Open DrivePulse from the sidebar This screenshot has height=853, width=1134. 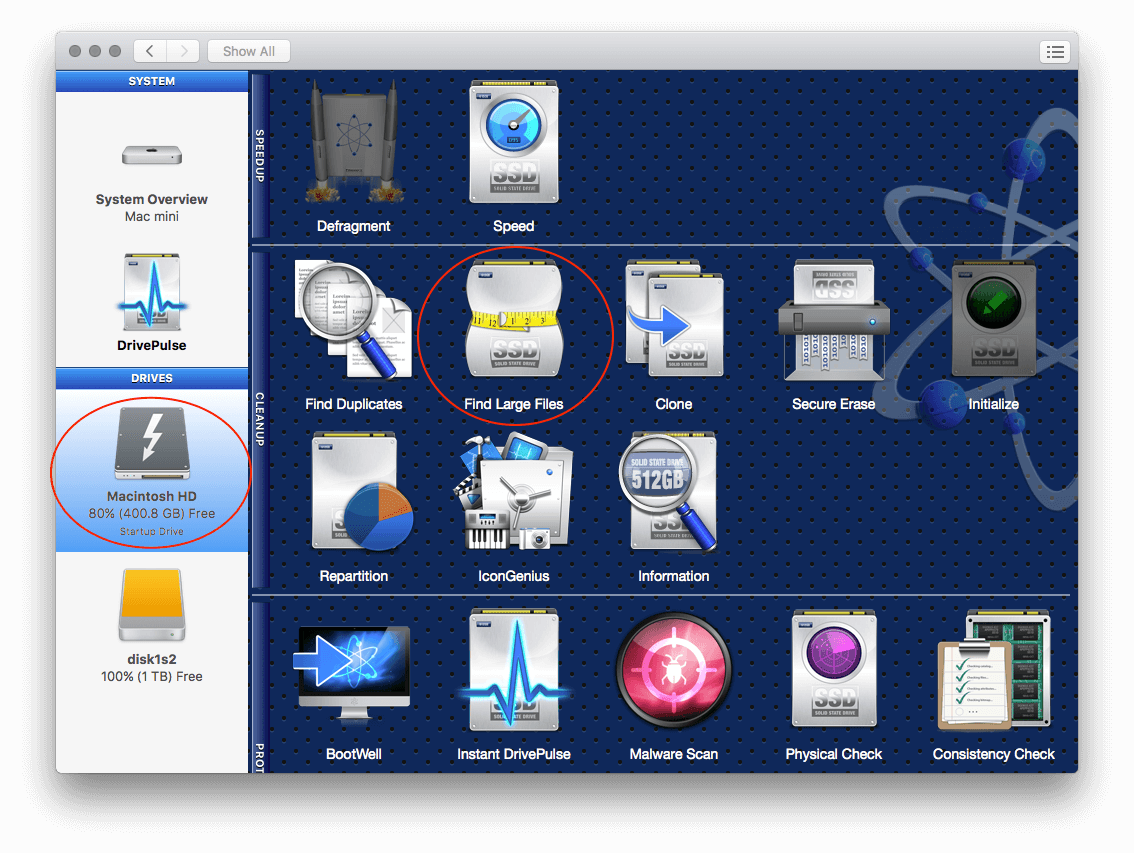coord(151,300)
